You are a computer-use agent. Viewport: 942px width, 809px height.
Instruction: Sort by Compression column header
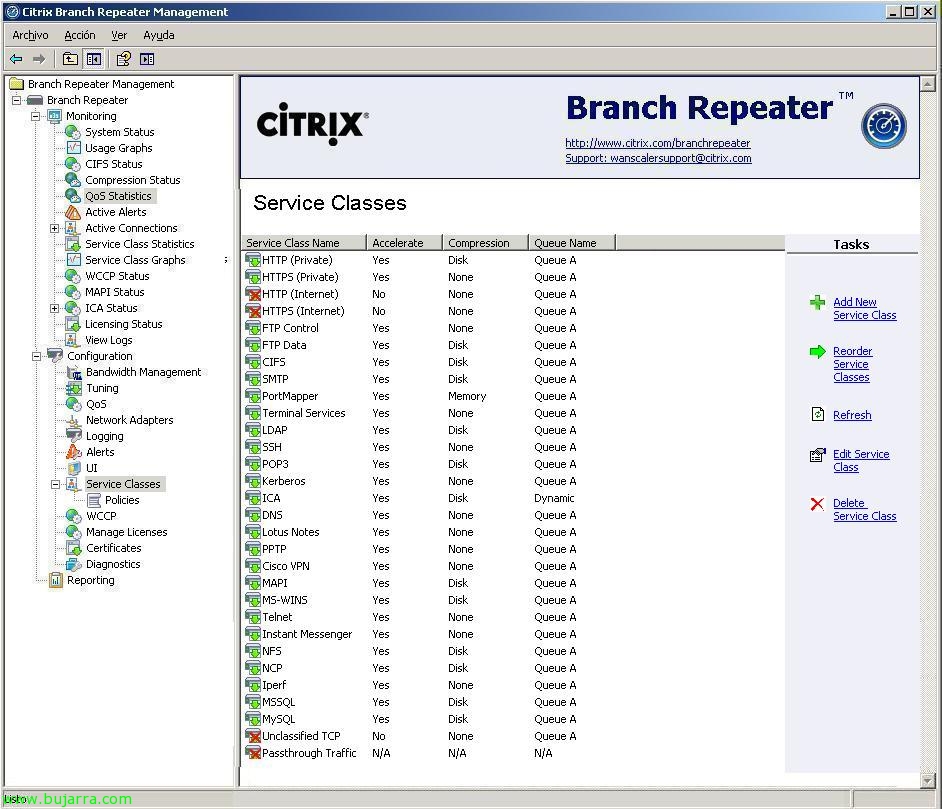pos(485,243)
